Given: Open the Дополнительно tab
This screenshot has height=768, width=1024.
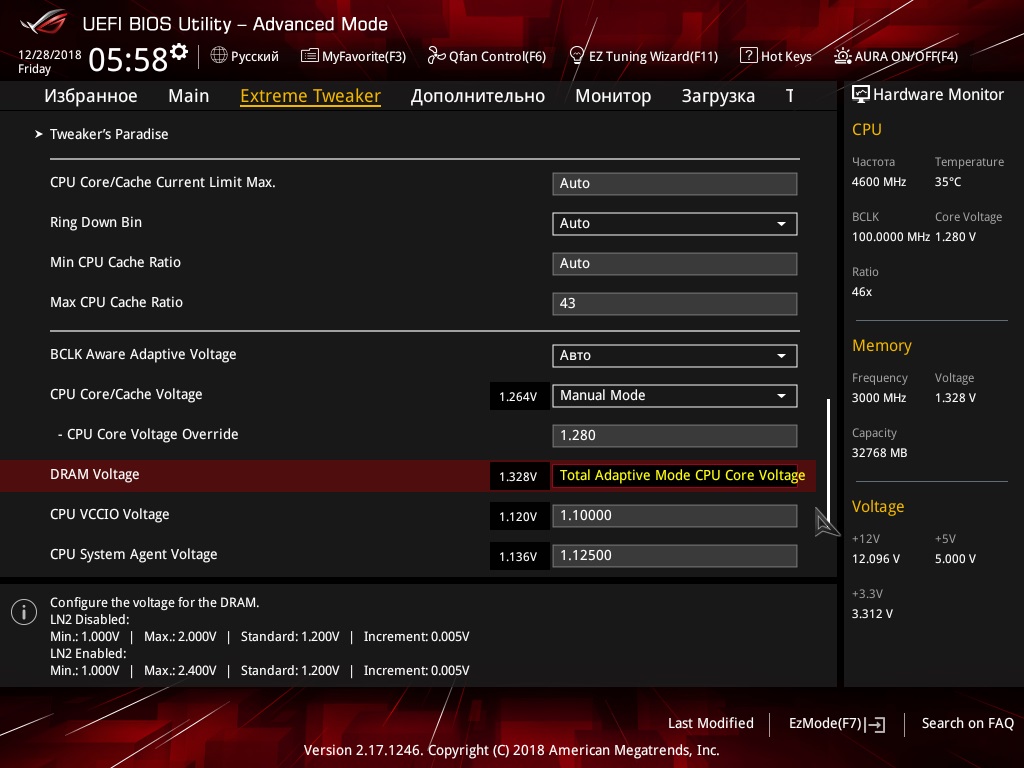Looking at the screenshot, I should [477, 96].
